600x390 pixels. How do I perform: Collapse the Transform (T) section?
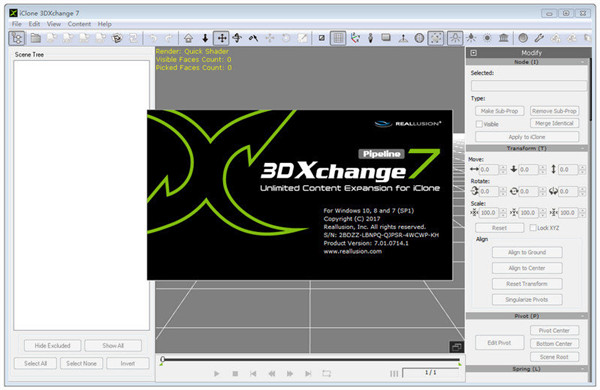pos(582,148)
